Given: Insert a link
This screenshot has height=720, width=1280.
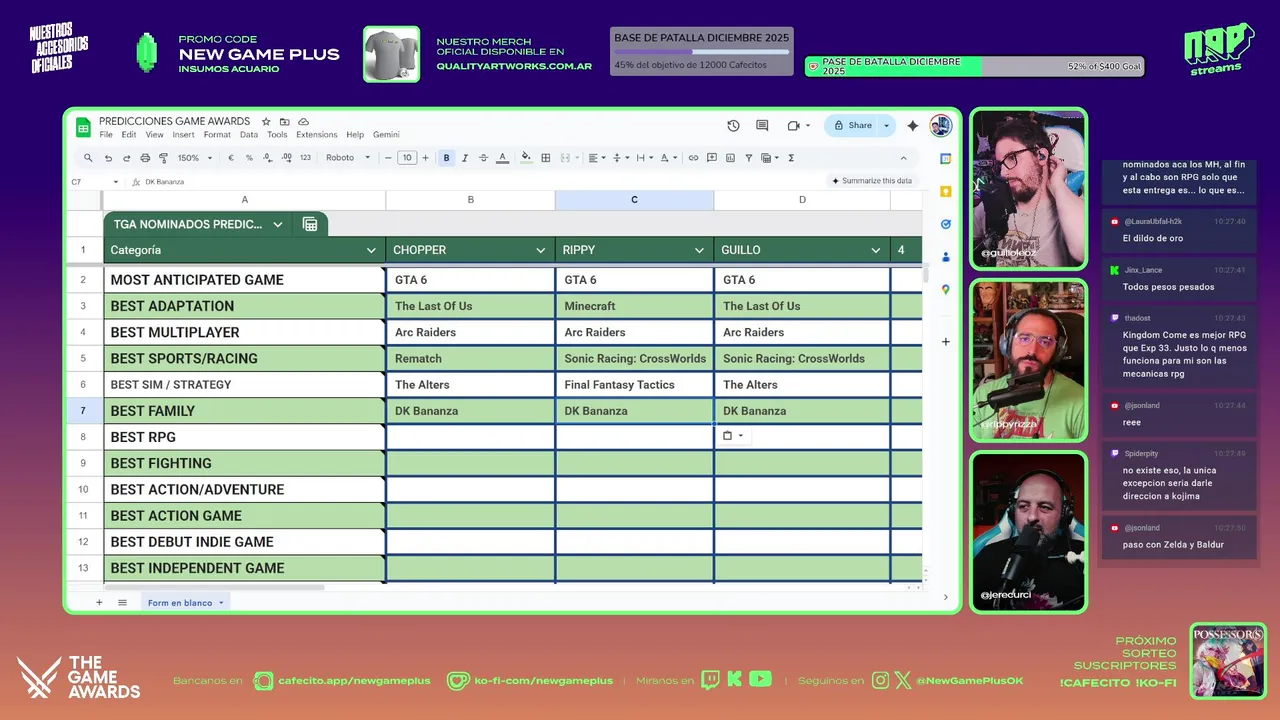Looking at the screenshot, I should click(693, 158).
